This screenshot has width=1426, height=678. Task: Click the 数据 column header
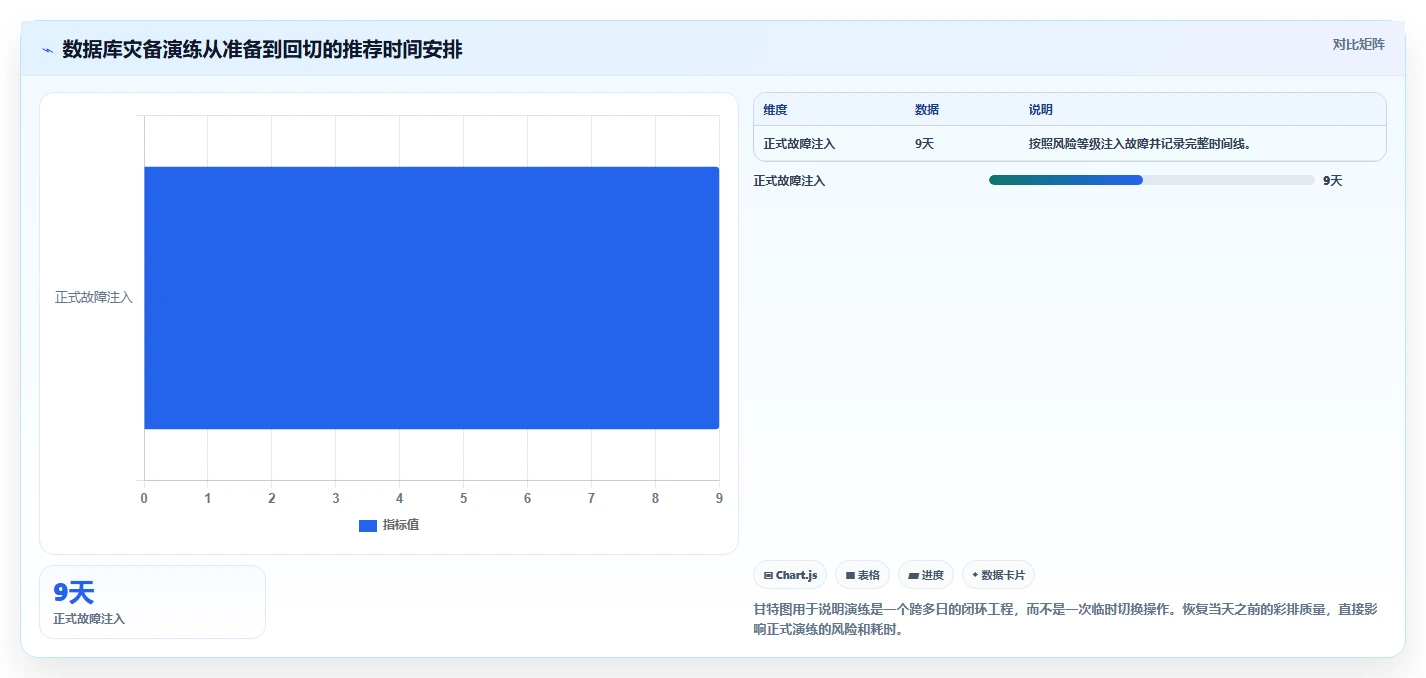coord(927,110)
